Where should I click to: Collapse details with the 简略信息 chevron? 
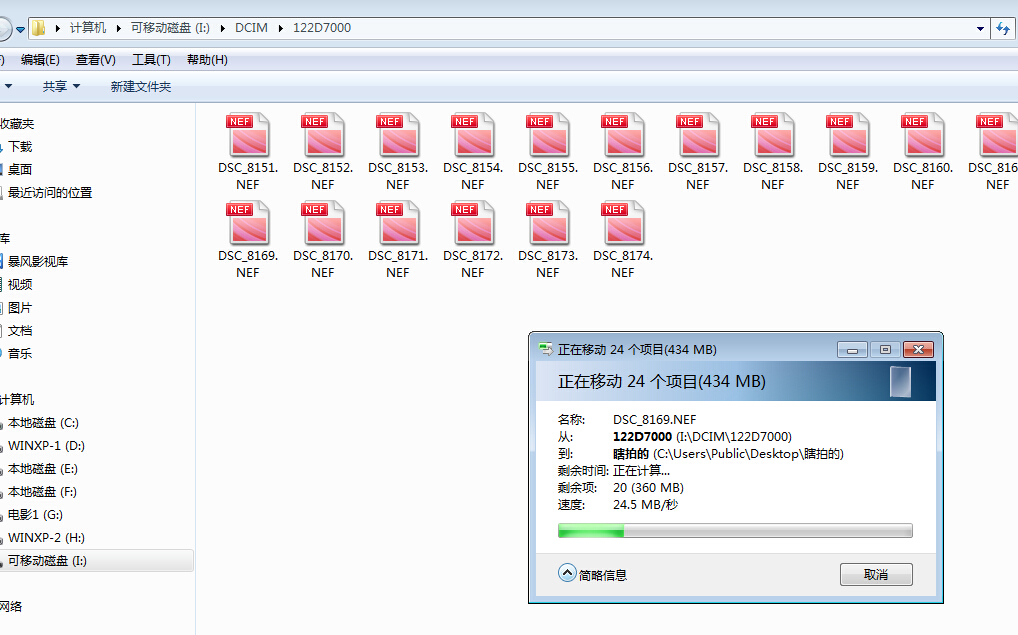(567, 574)
